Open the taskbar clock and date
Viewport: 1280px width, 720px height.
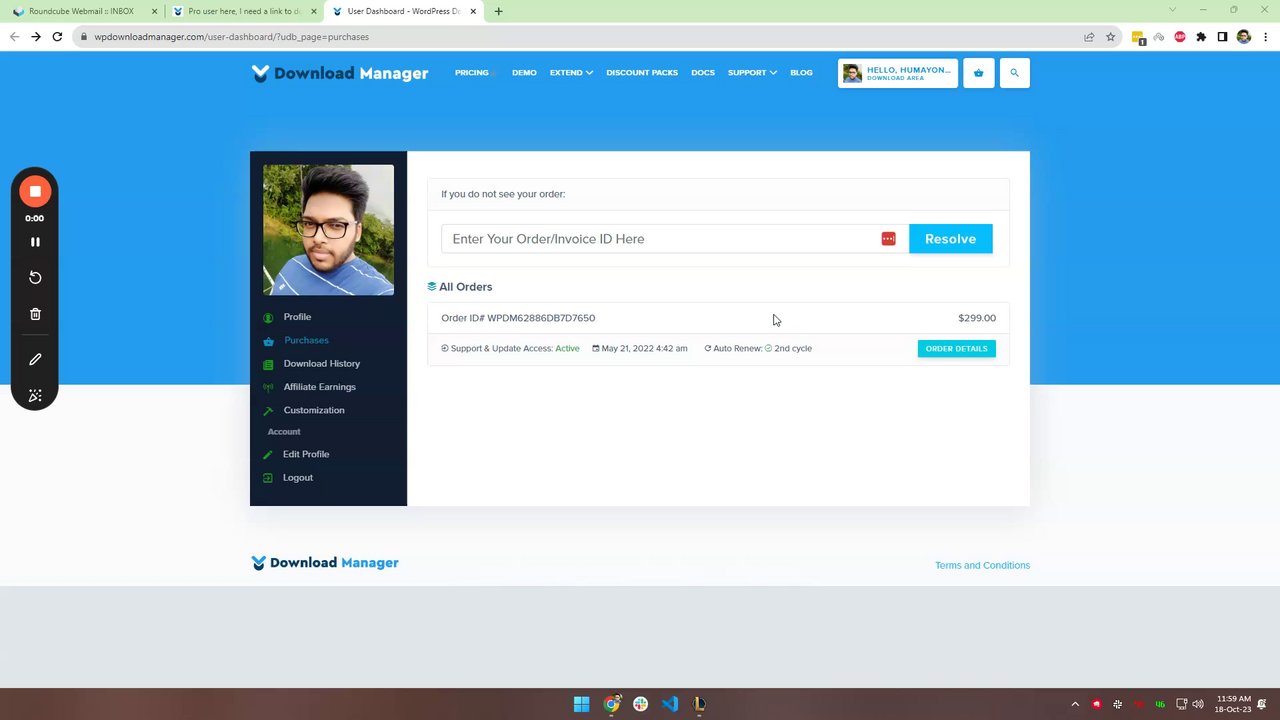pyautogui.click(x=1233, y=704)
